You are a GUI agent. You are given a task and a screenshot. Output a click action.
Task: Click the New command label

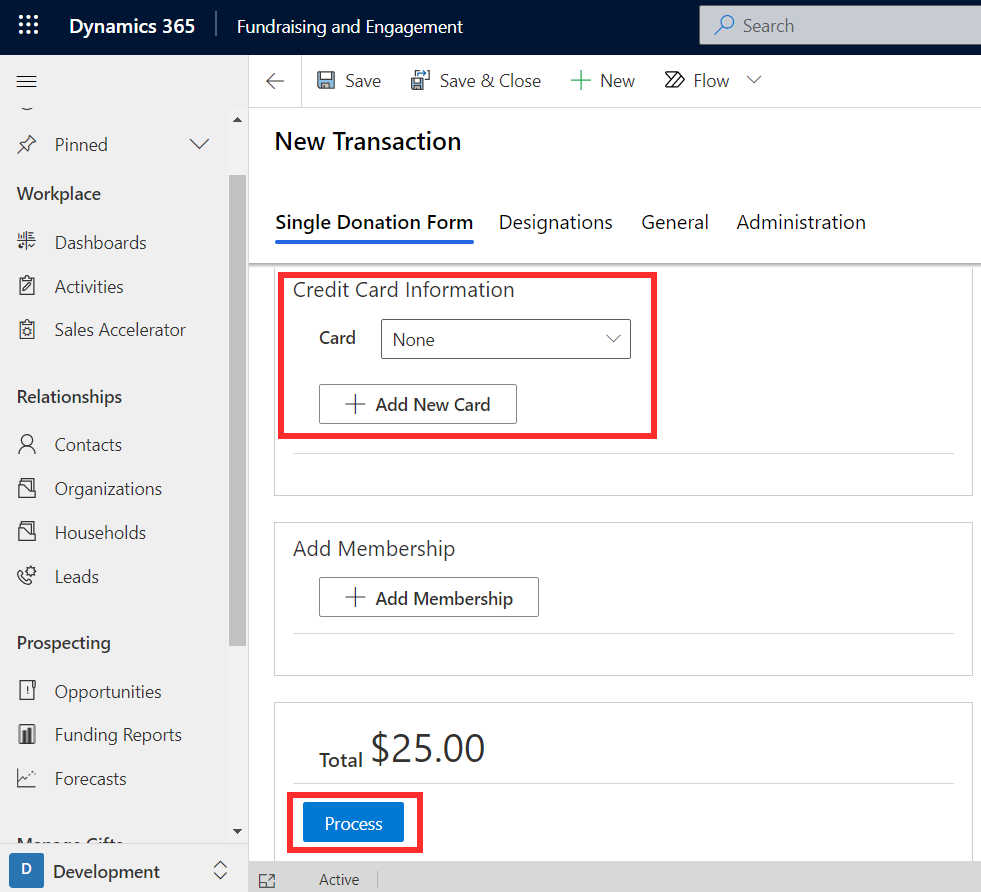pyautogui.click(x=618, y=81)
